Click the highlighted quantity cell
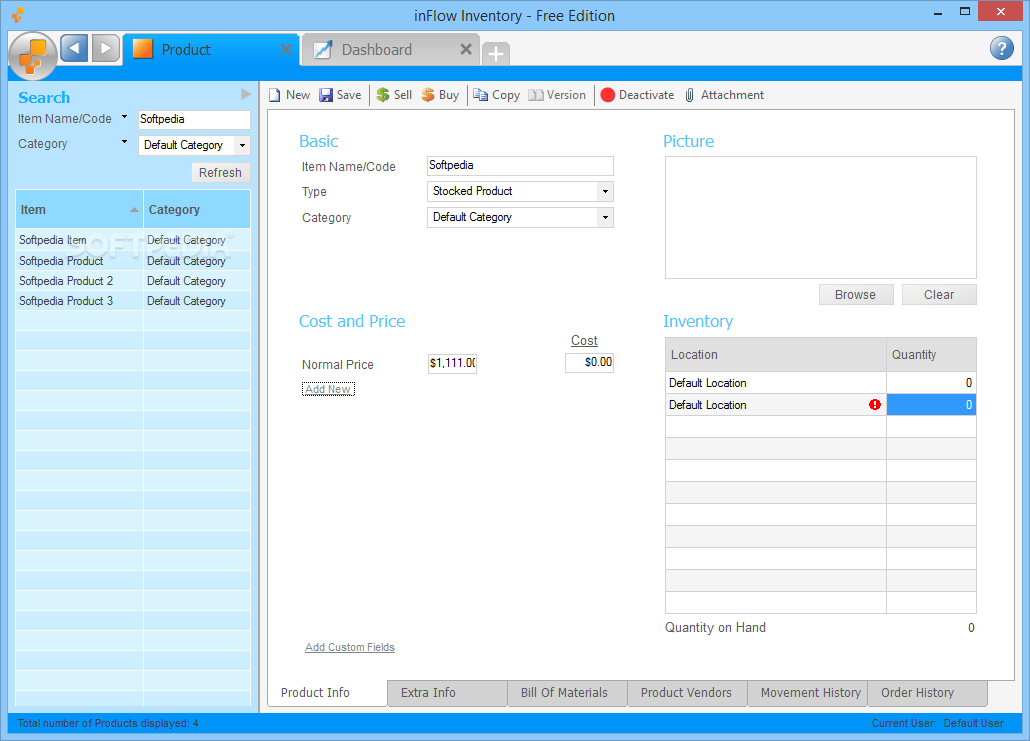 (931, 405)
